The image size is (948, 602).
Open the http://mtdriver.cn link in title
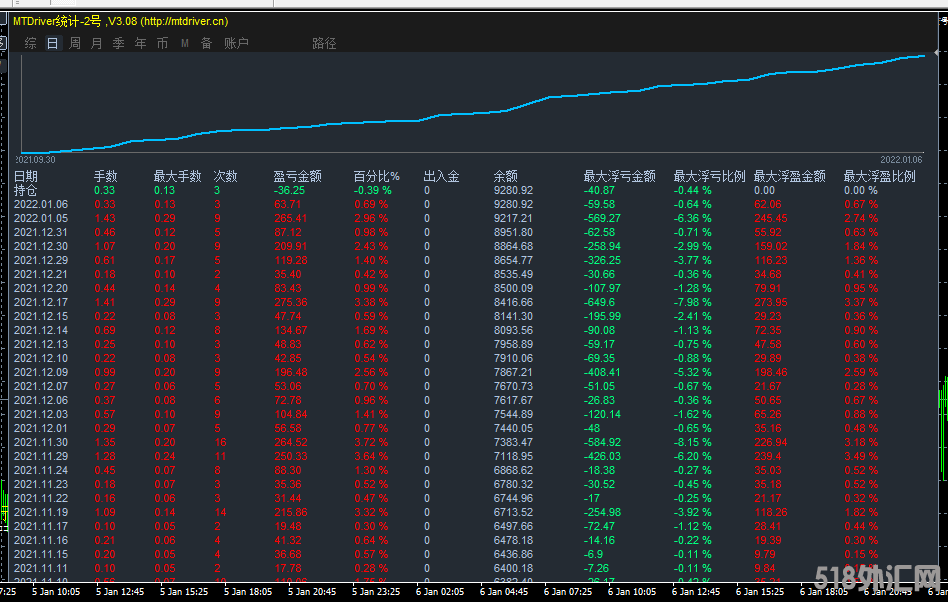pos(184,21)
